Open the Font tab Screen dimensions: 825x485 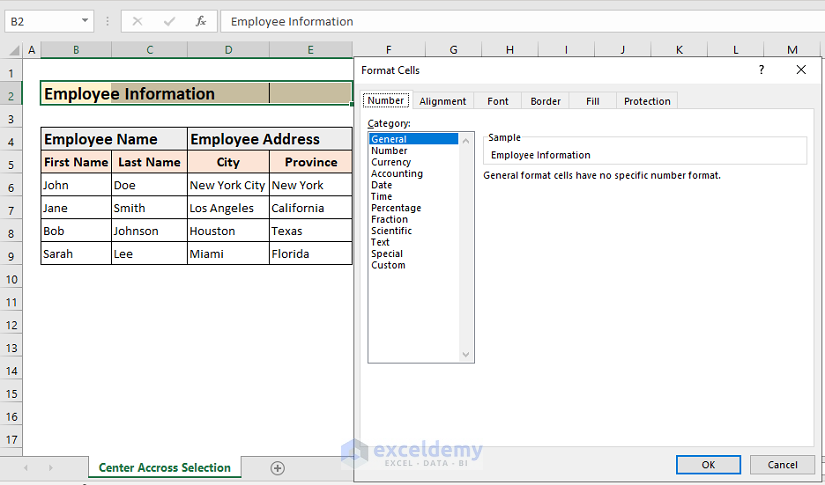point(498,101)
